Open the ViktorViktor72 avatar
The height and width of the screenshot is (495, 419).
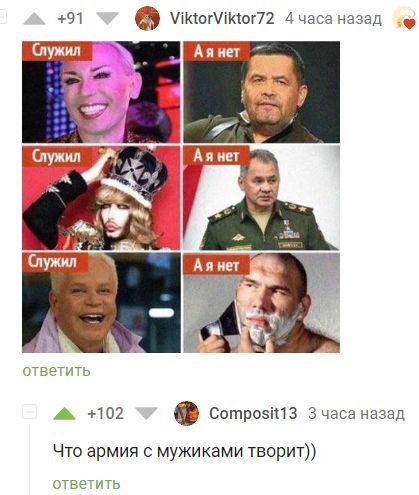pyautogui.click(x=147, y=18)
